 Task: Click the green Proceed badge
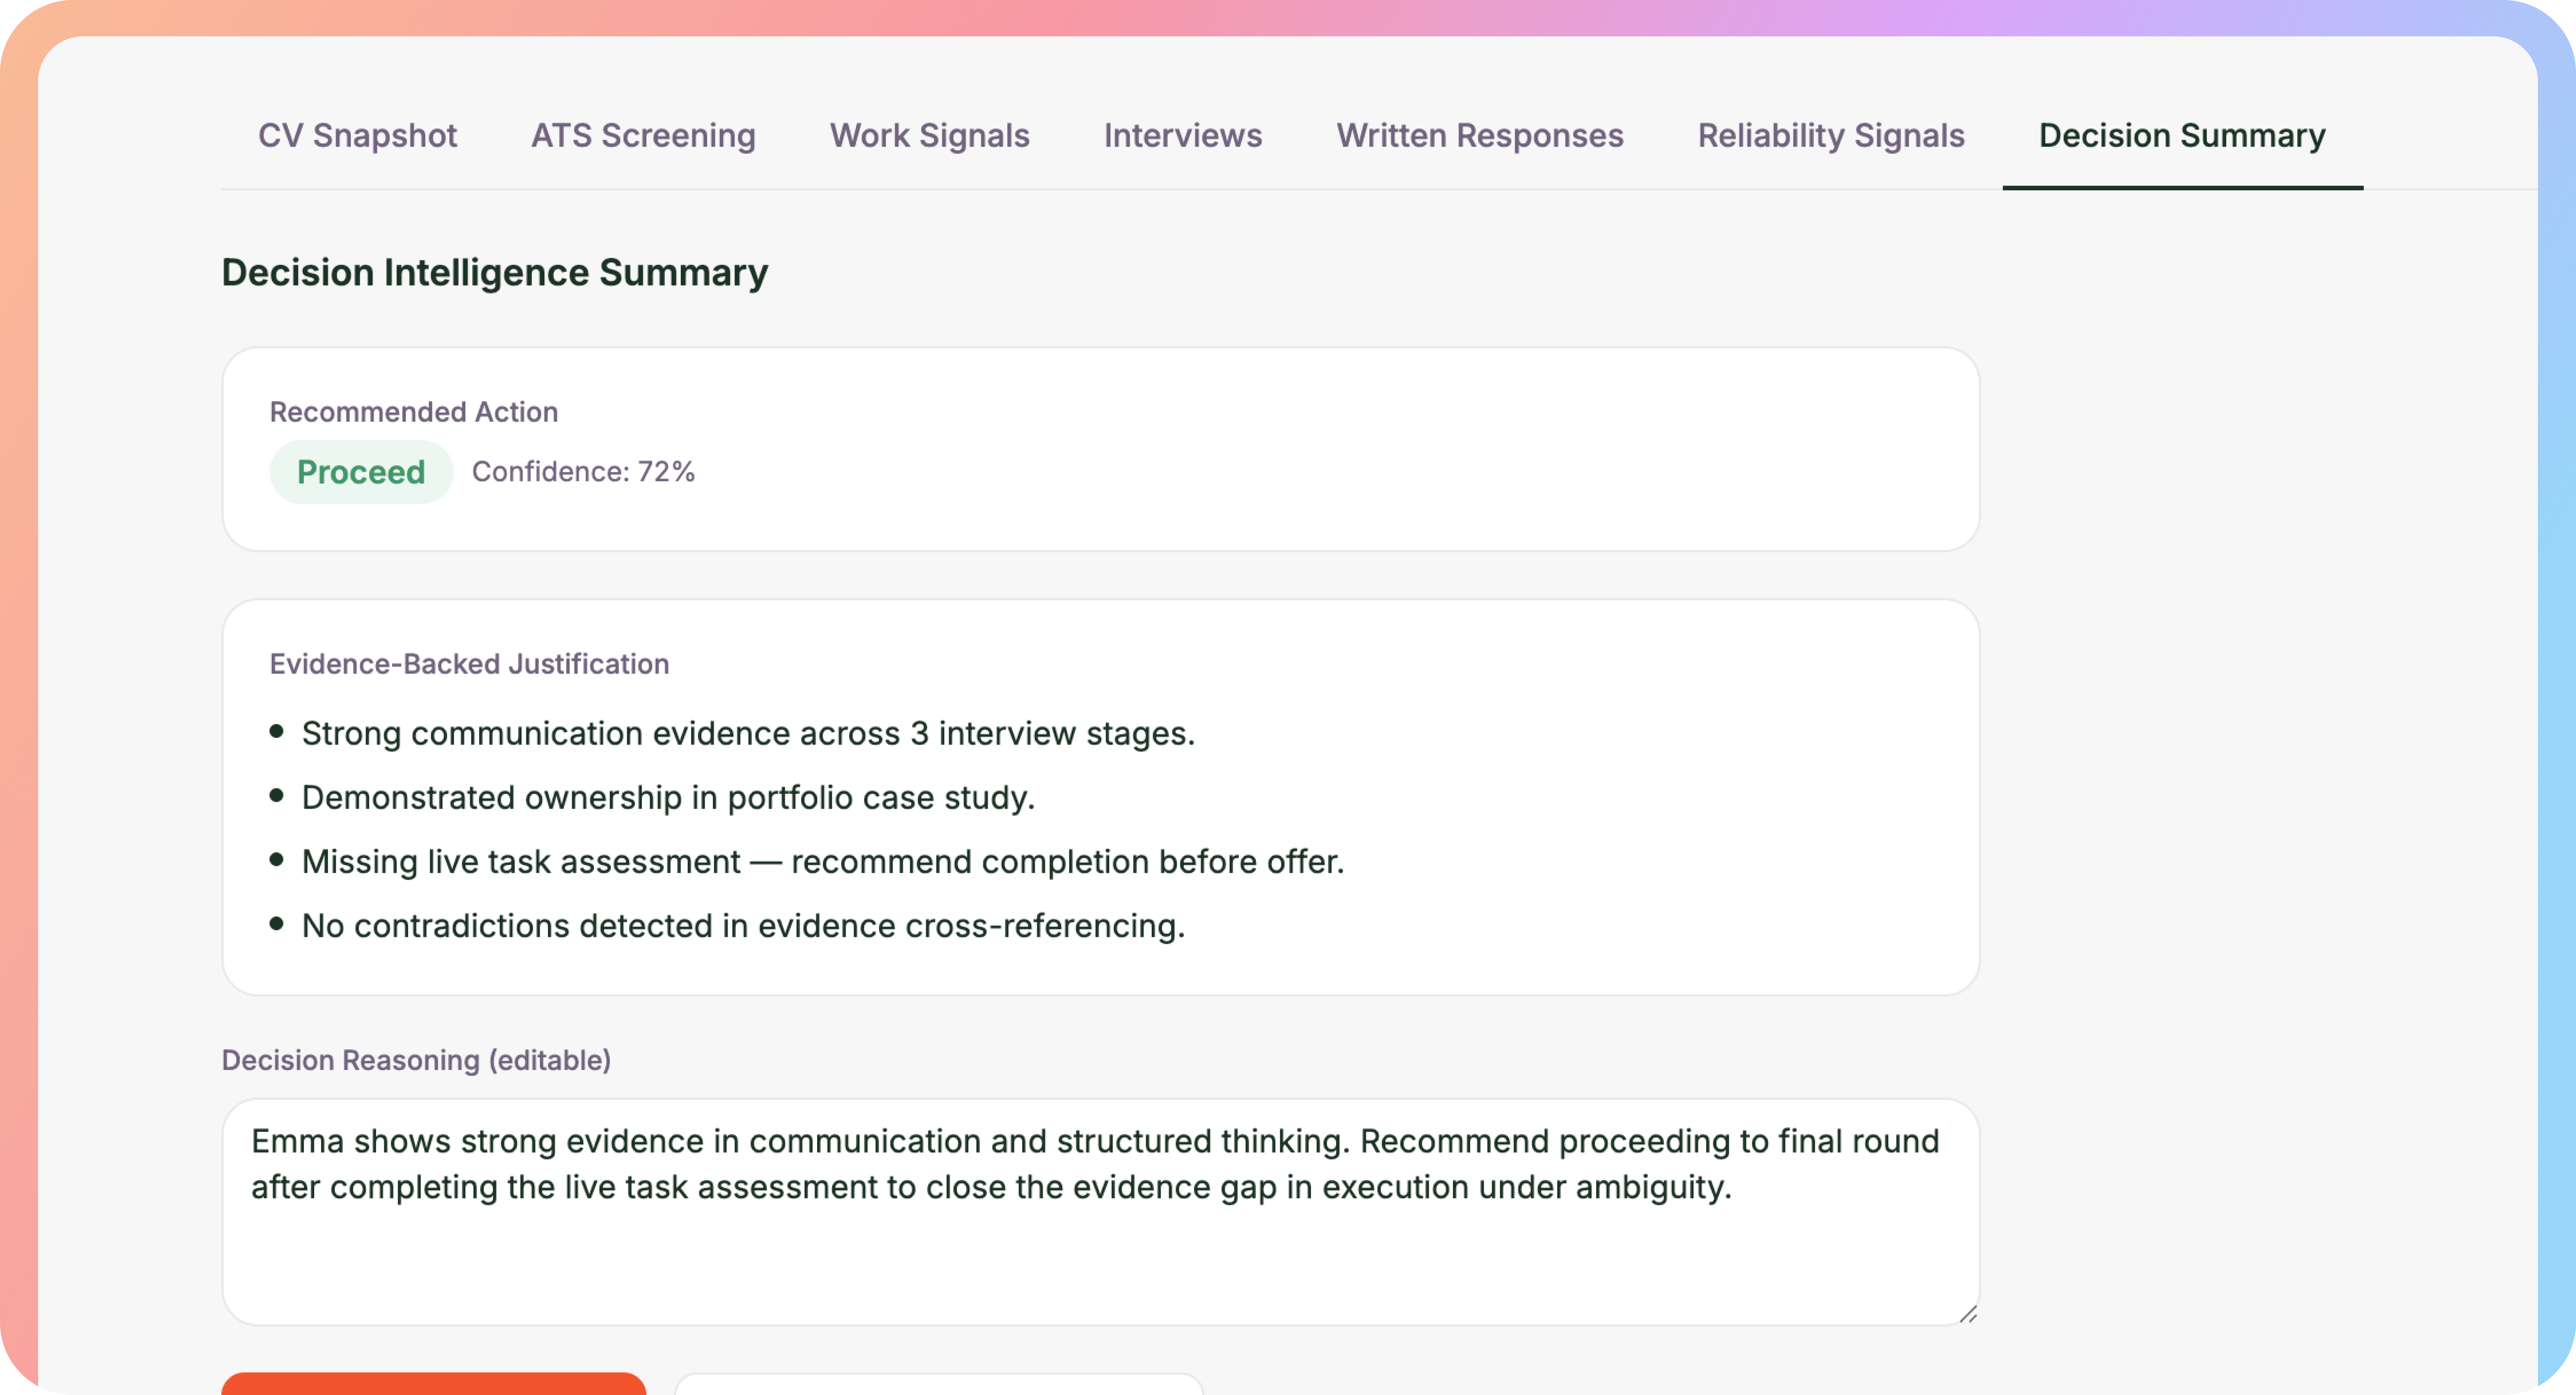(x=361, y=472)
